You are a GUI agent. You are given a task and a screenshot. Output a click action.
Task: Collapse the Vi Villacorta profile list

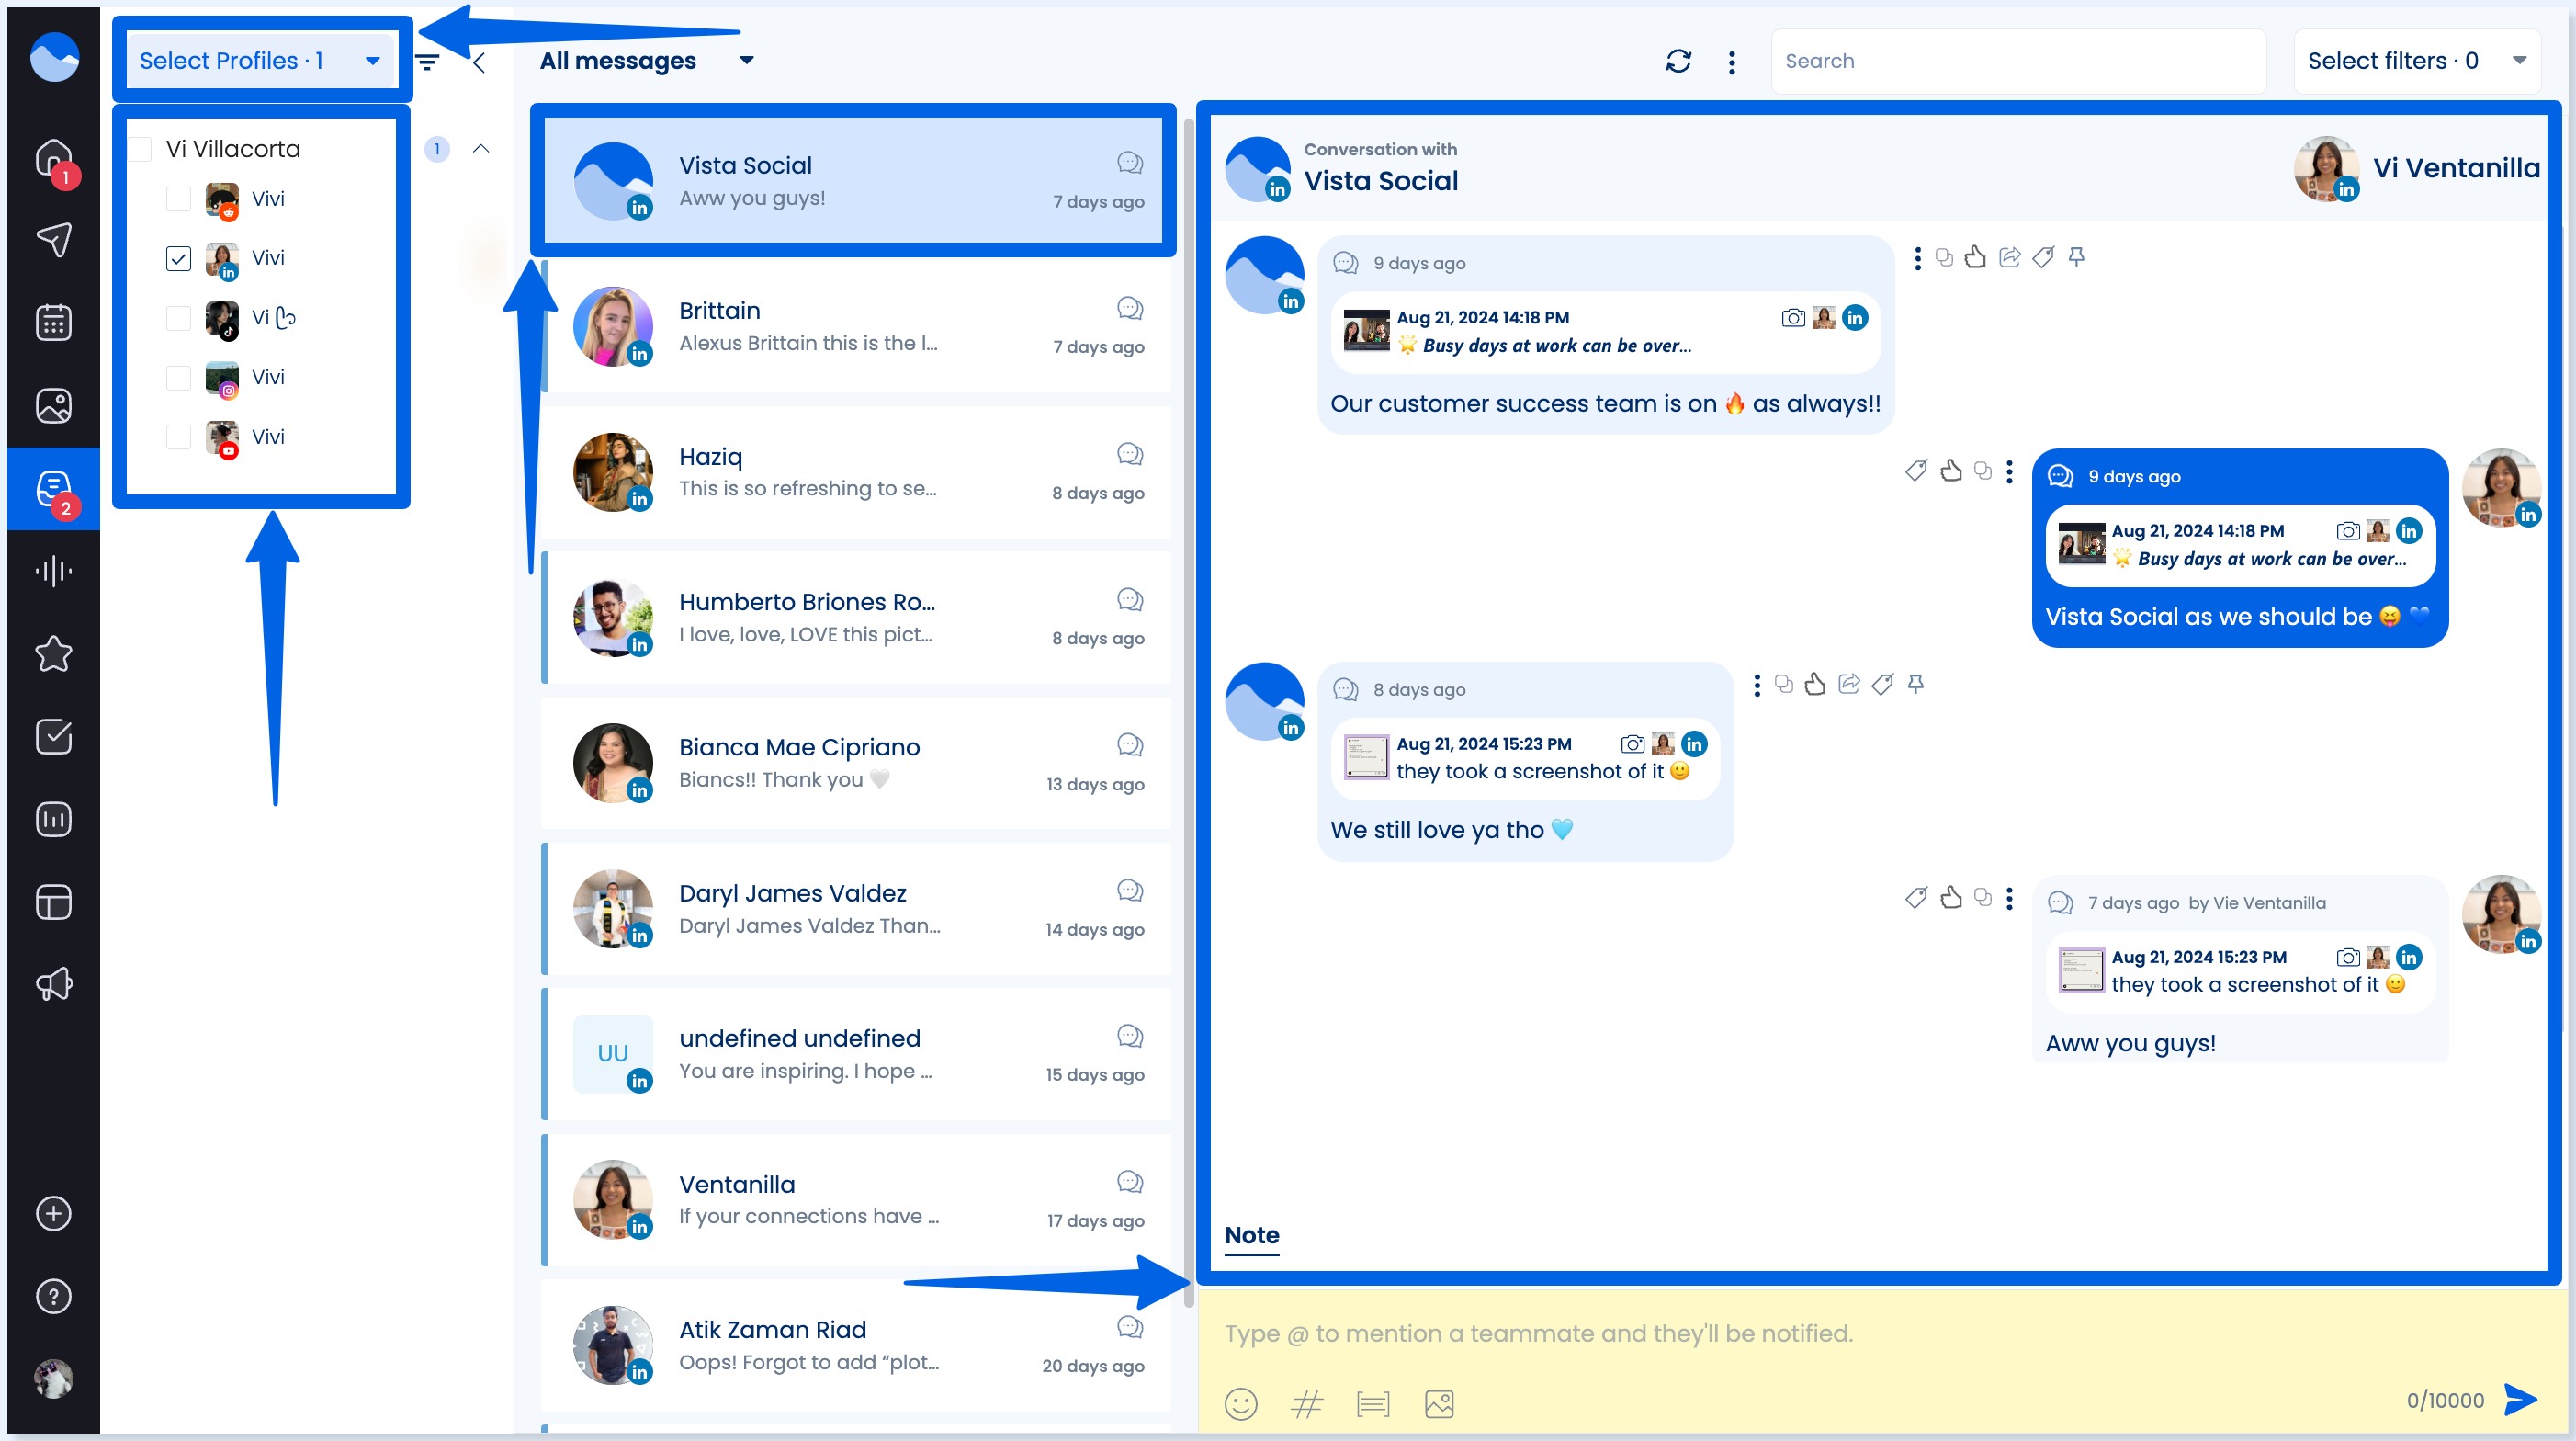coord(481,148)
